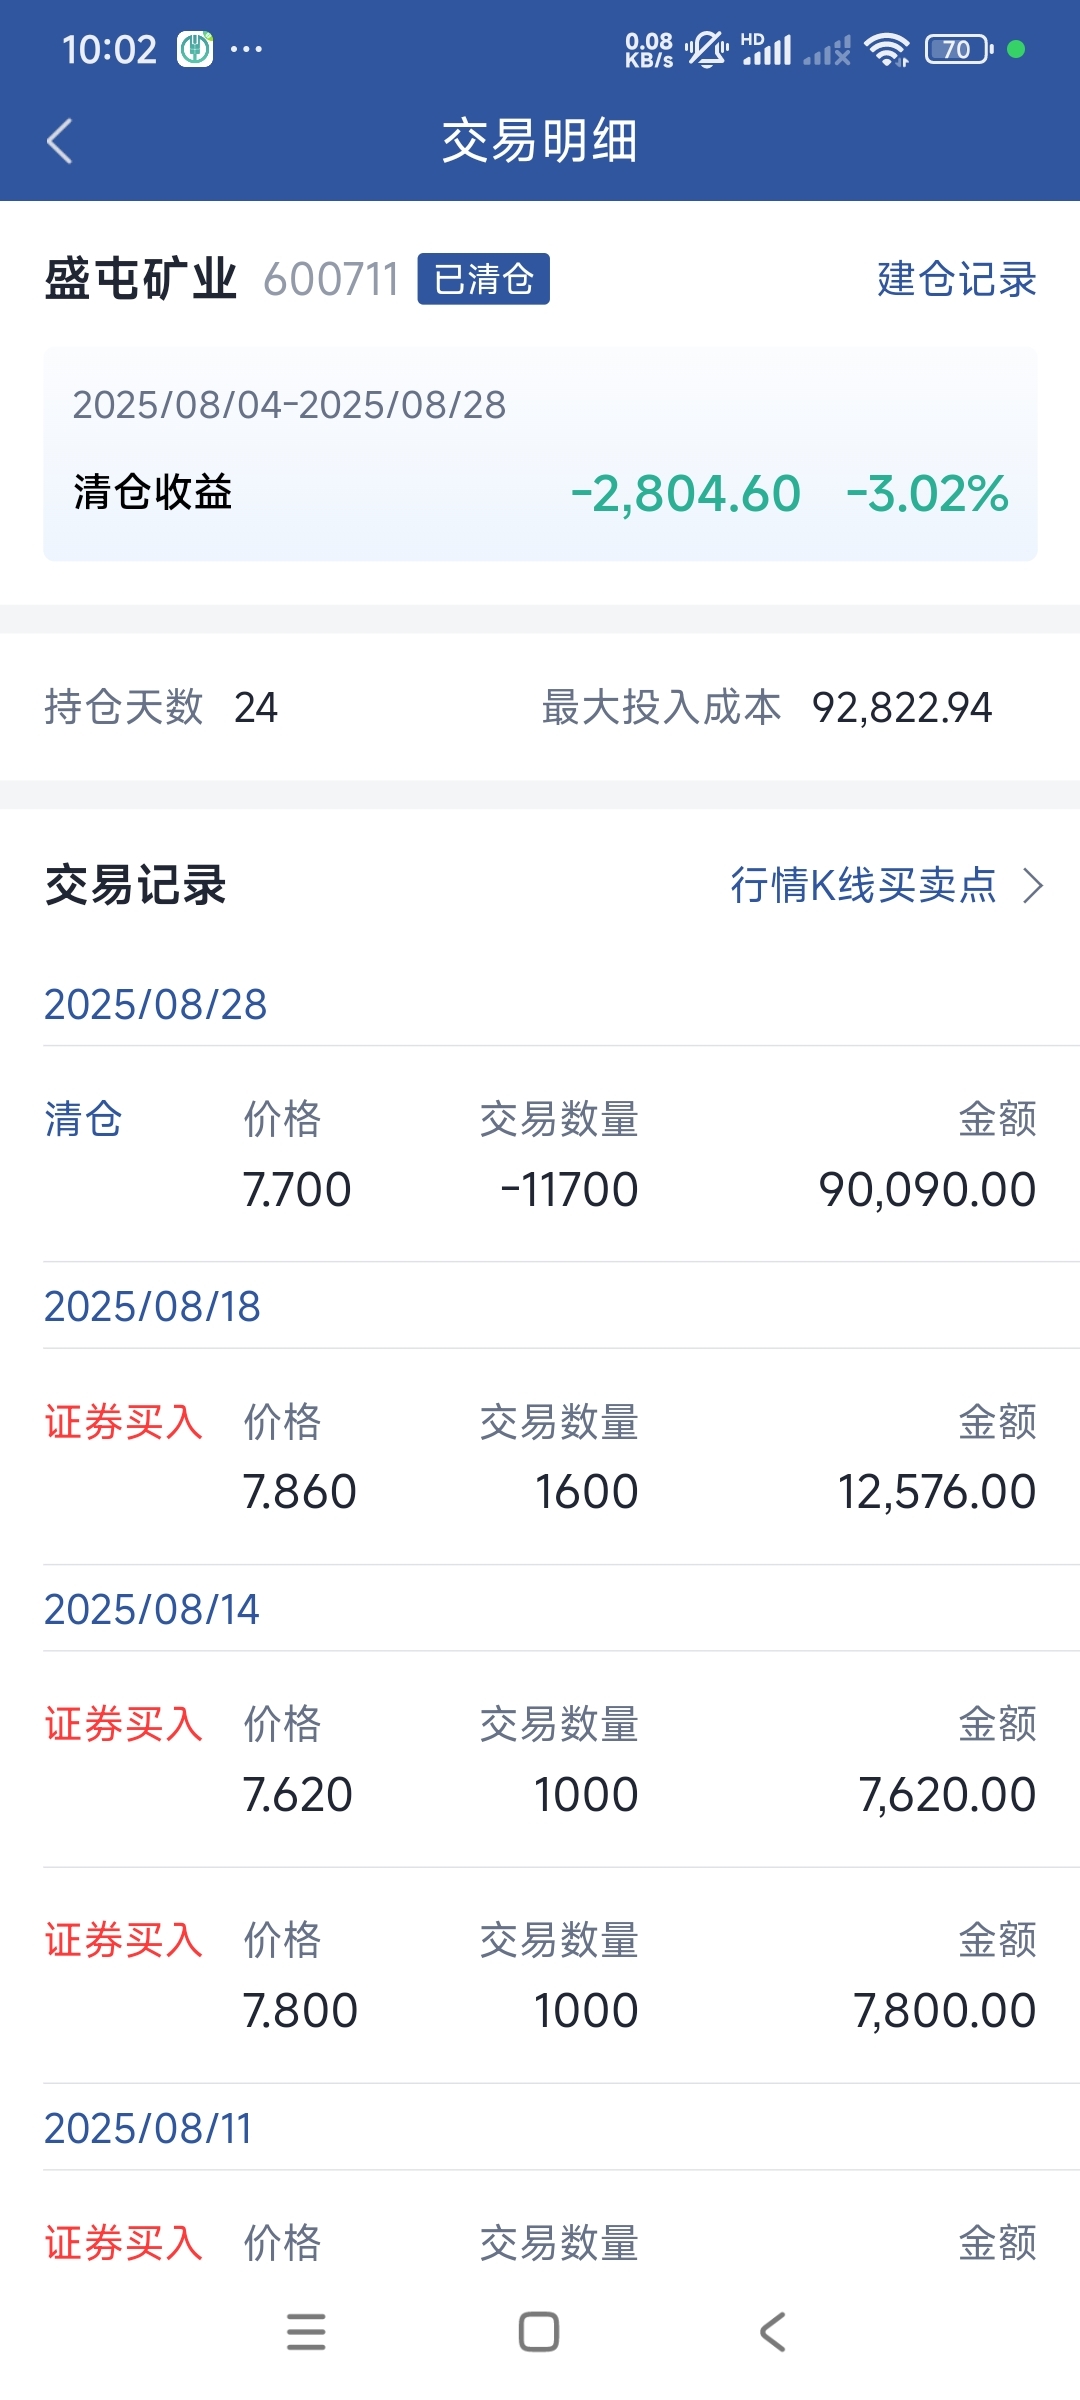Tap the HD signal strength icon
1080x2400 pixels.
pos(767,49)
